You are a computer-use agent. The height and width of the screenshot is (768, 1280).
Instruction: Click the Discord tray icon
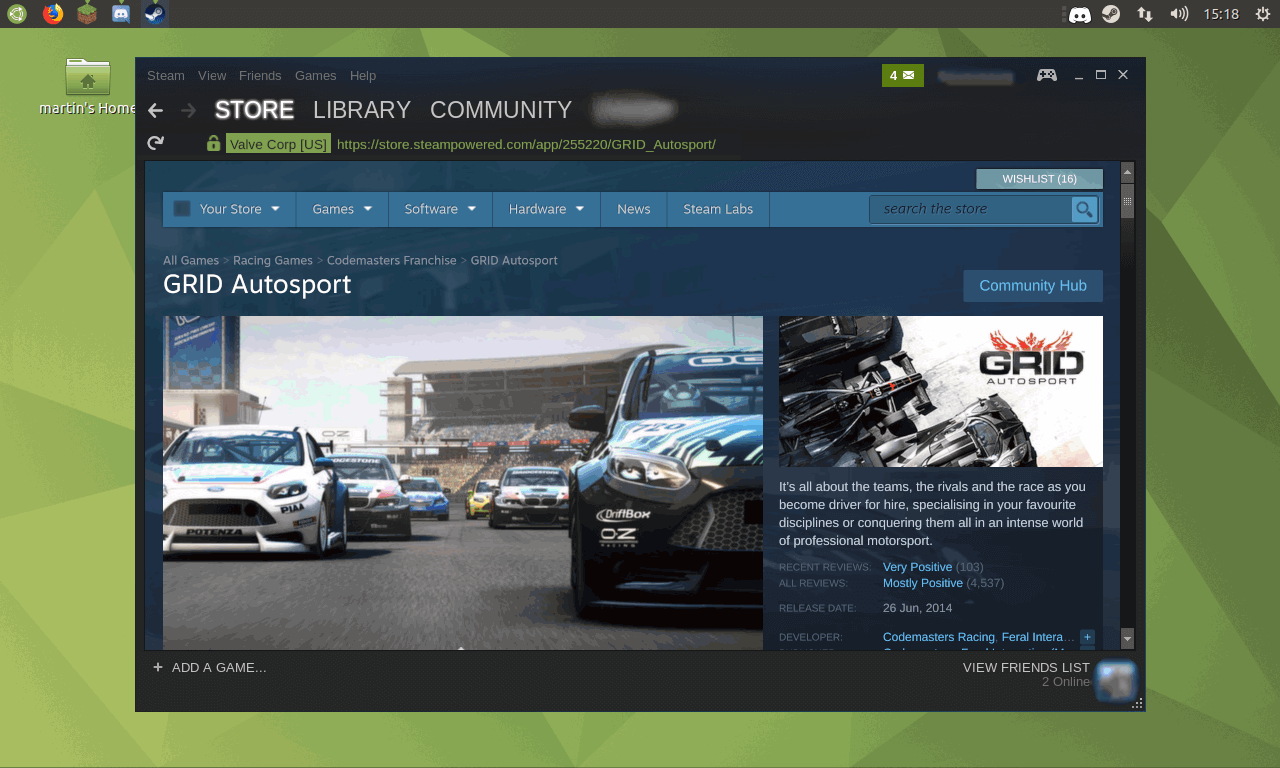tap(1079, 14)
